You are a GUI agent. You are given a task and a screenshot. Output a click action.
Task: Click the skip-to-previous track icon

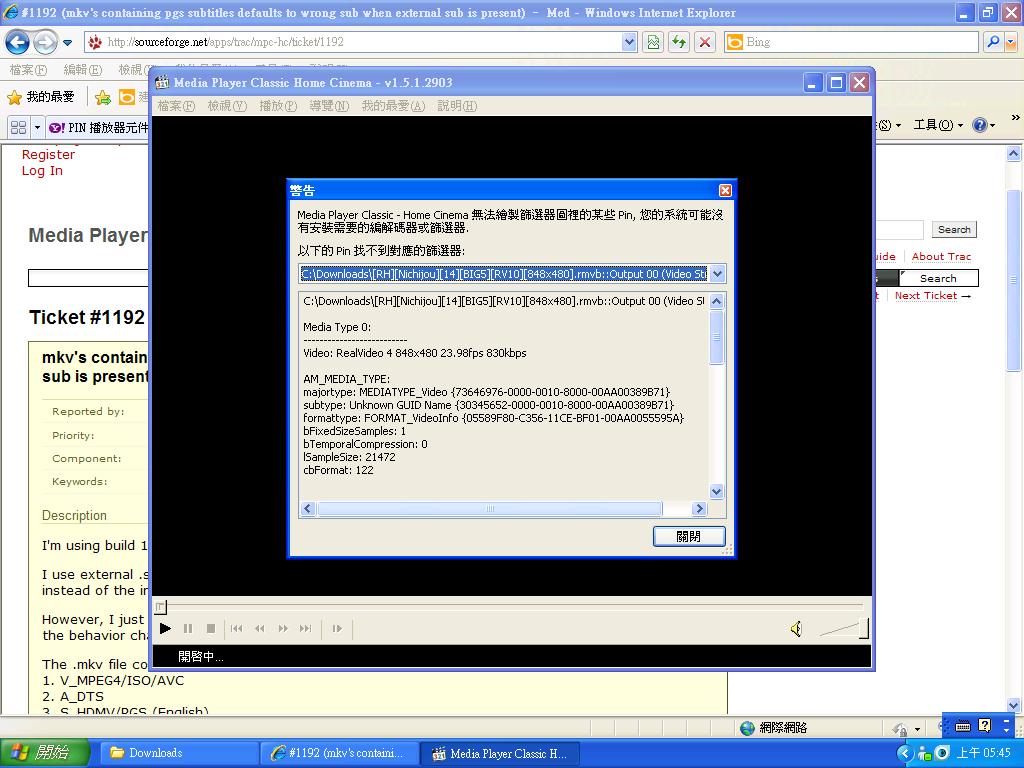click(x=237, y=629)
